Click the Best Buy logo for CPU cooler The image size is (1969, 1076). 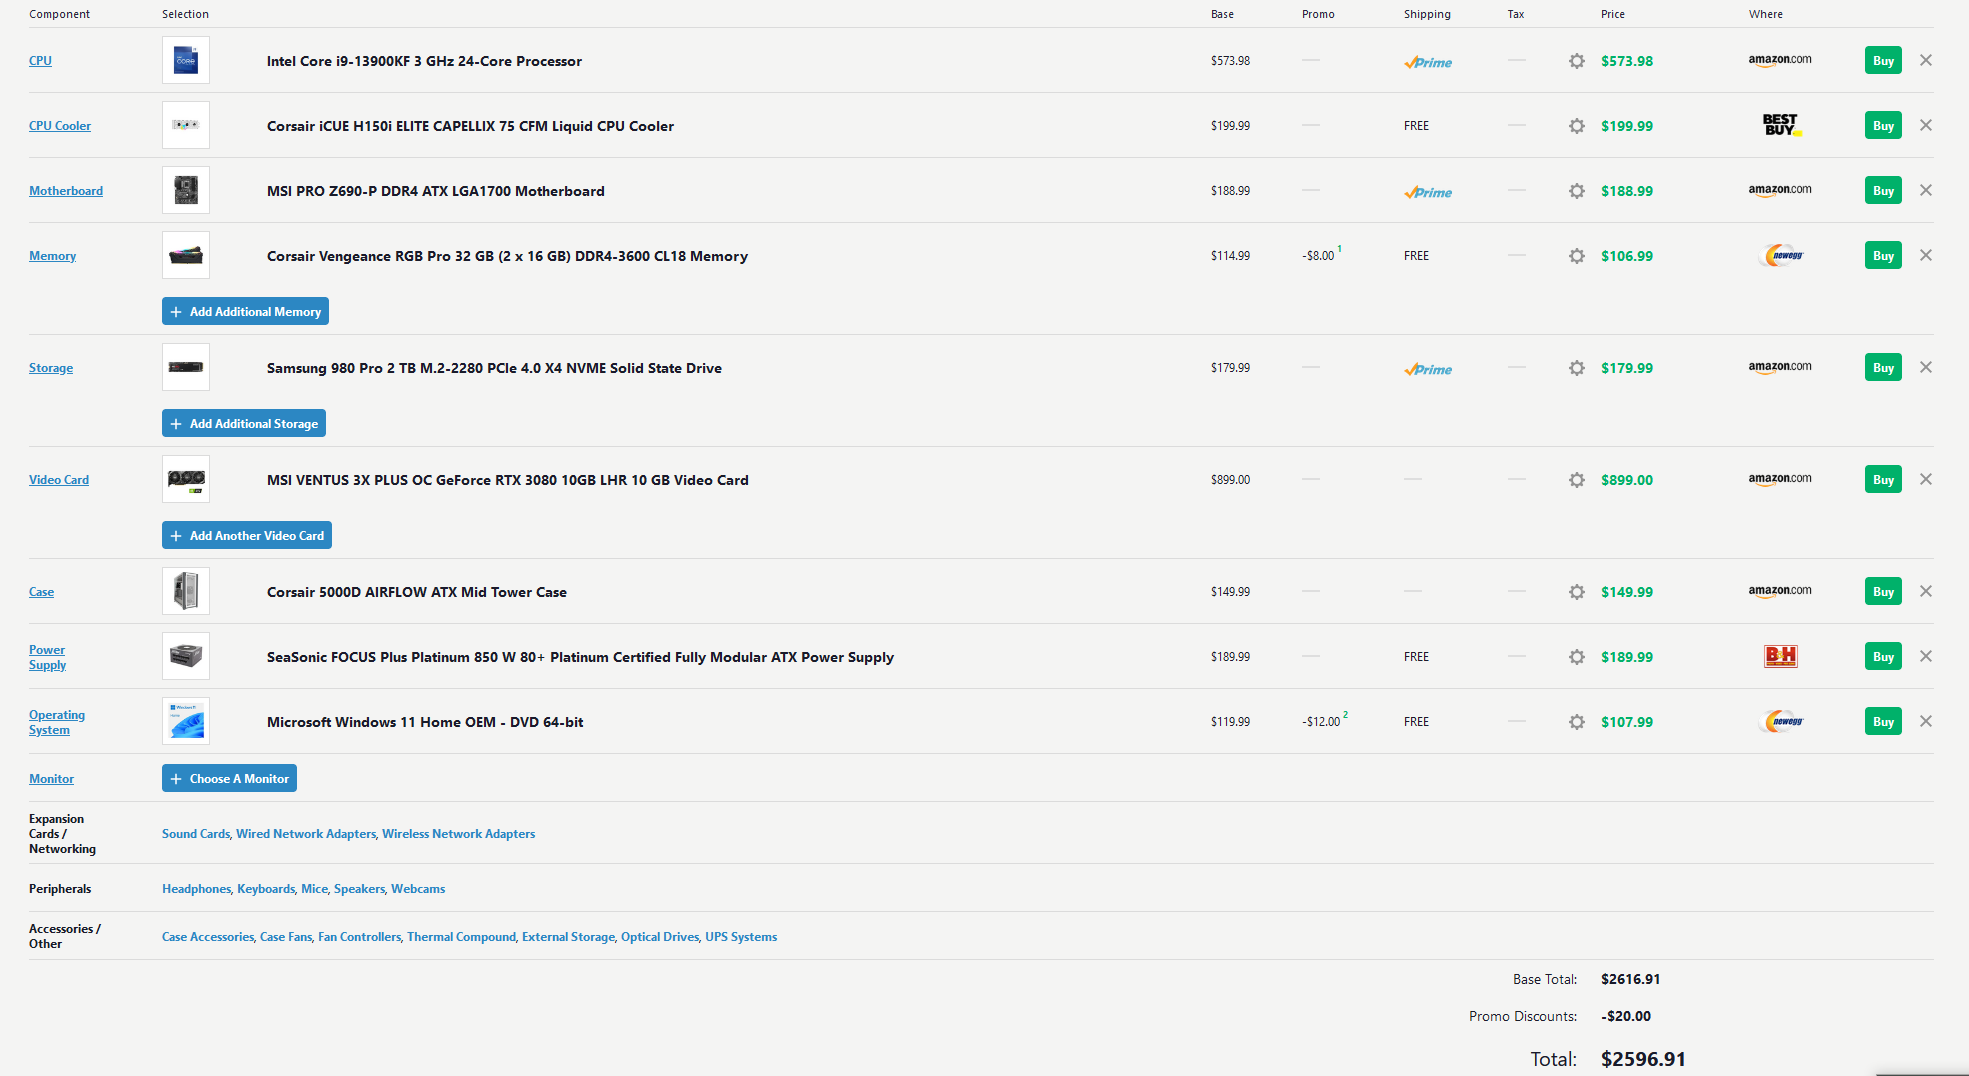1781,125
